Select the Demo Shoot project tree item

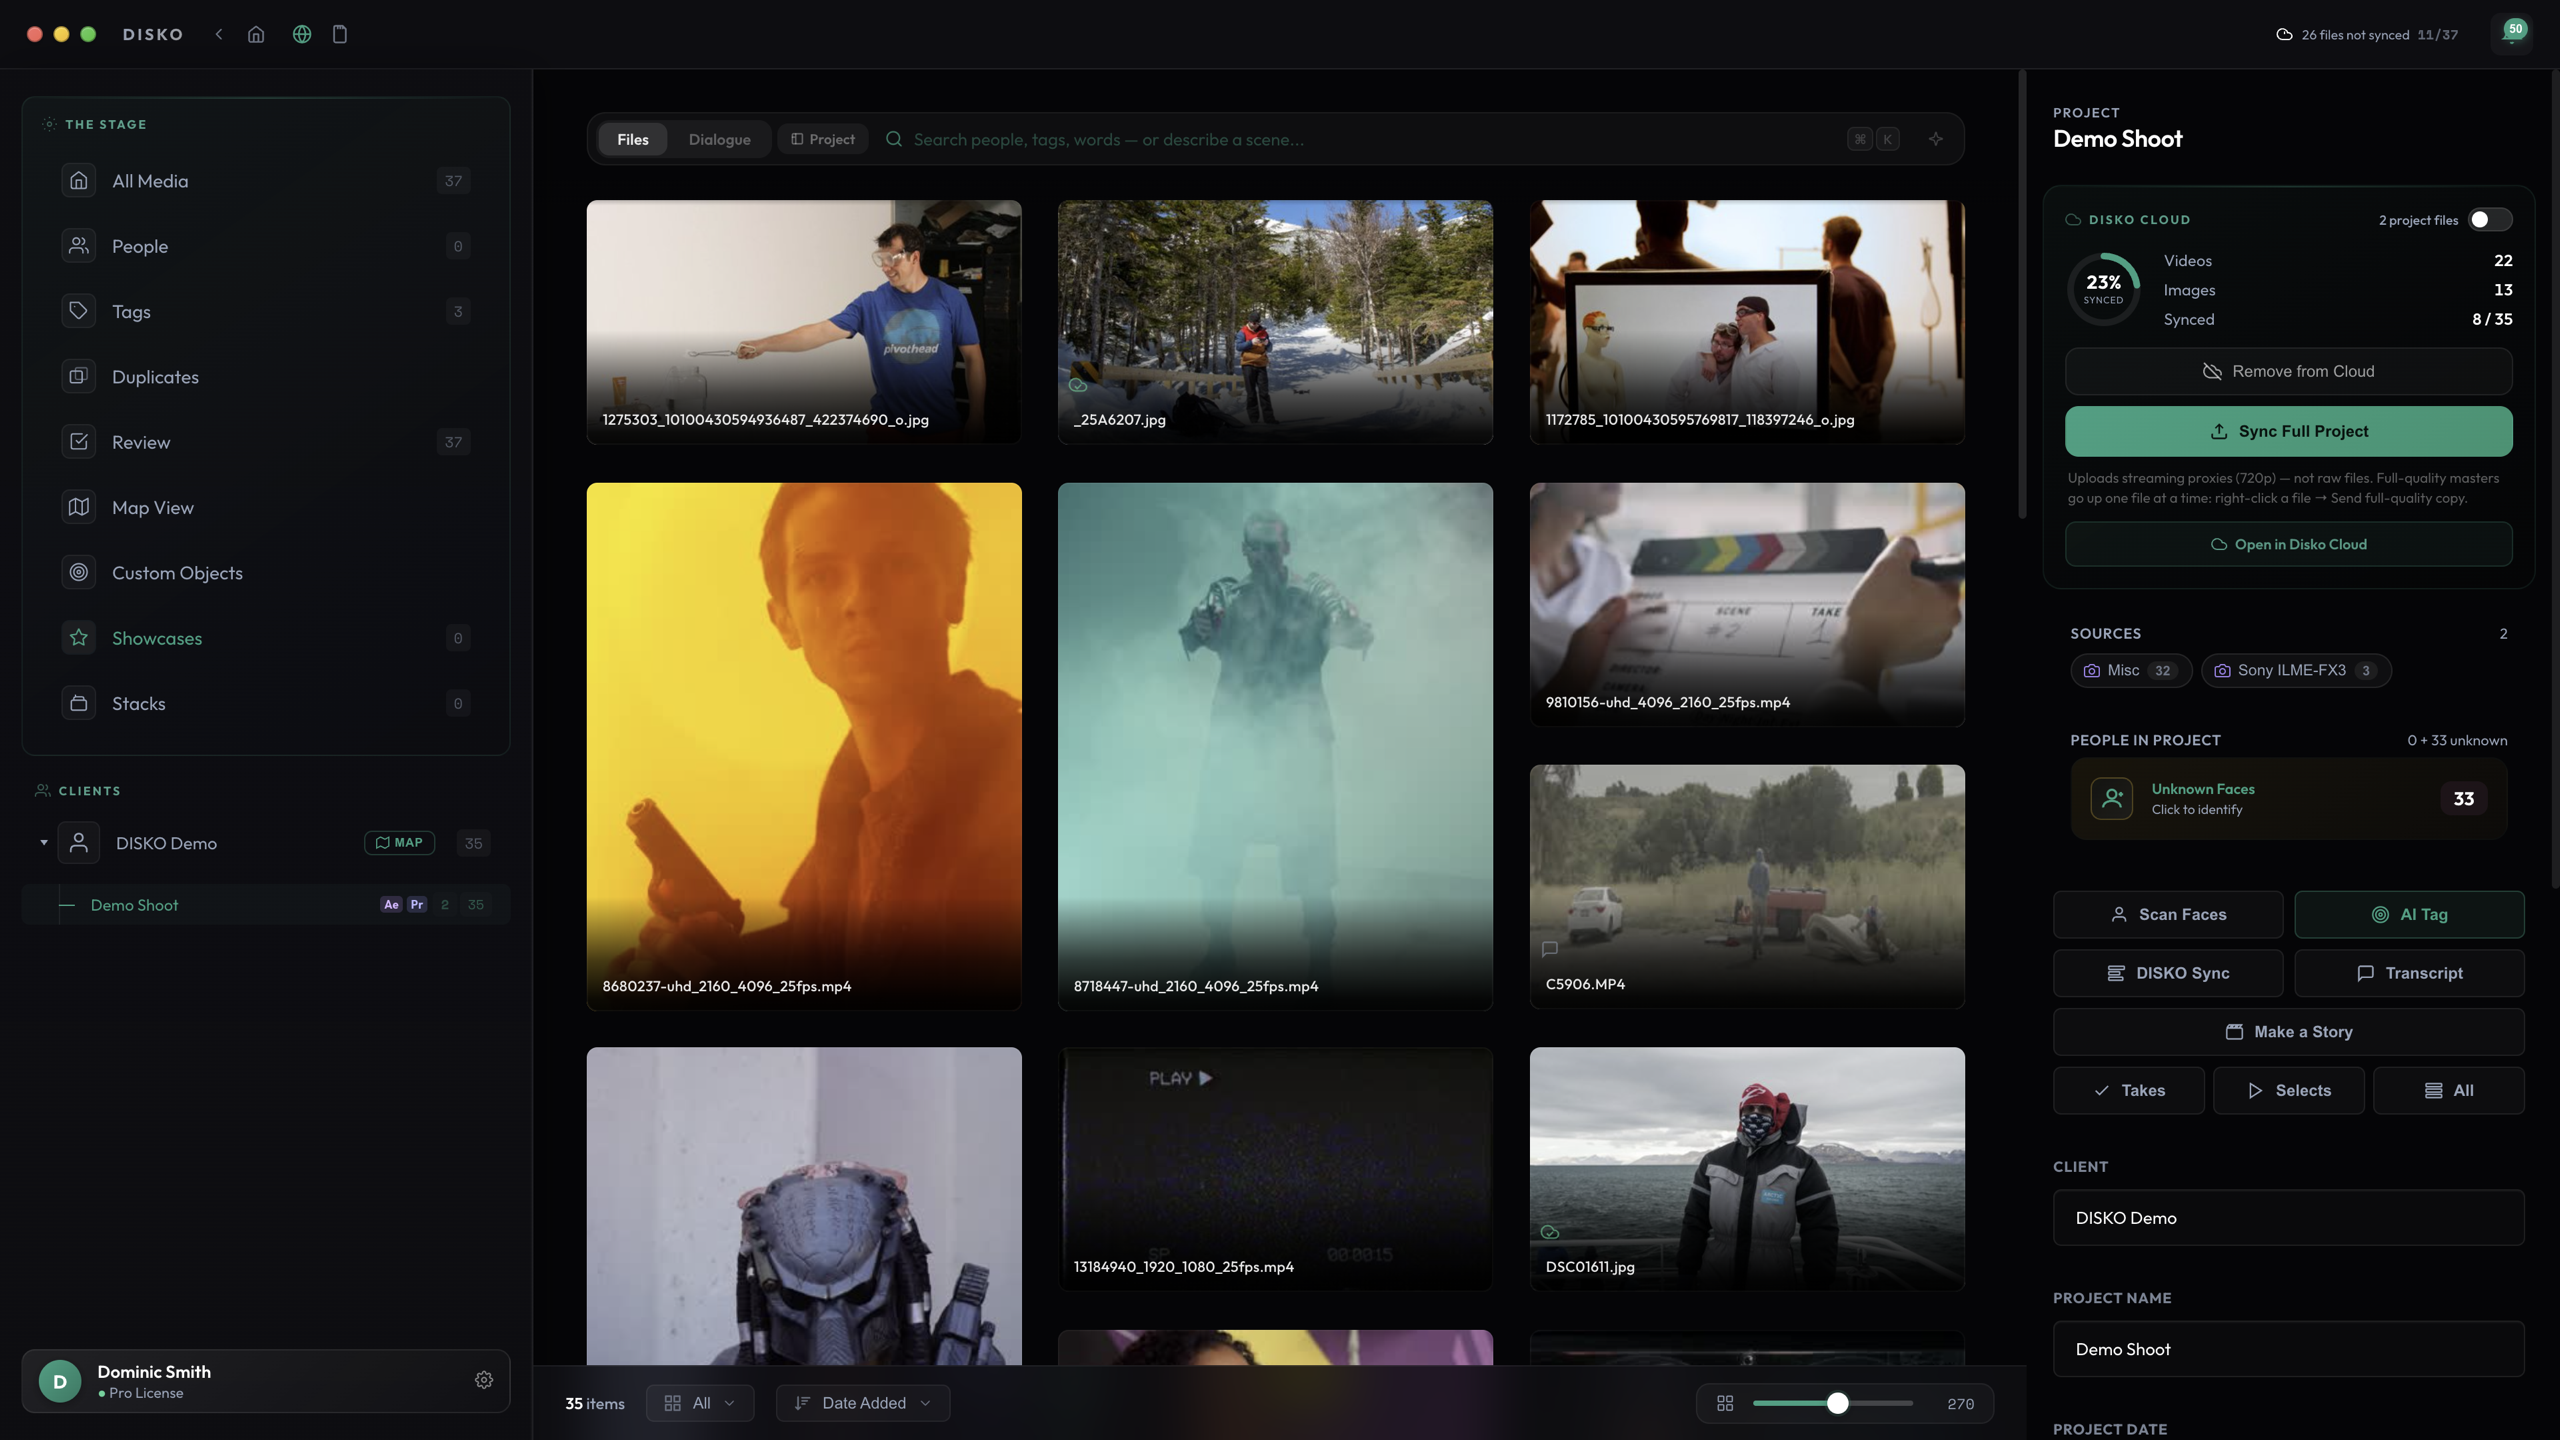[x=265, y=905]
